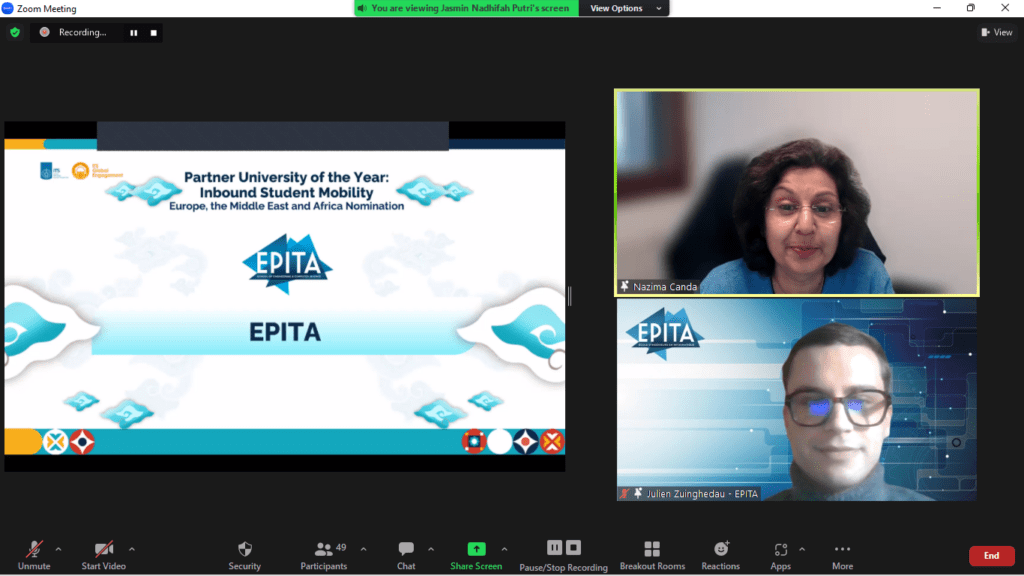The width and height of the screenshot is (1024, 576).
Task: Click the red End button
Action: pos(990,556)
